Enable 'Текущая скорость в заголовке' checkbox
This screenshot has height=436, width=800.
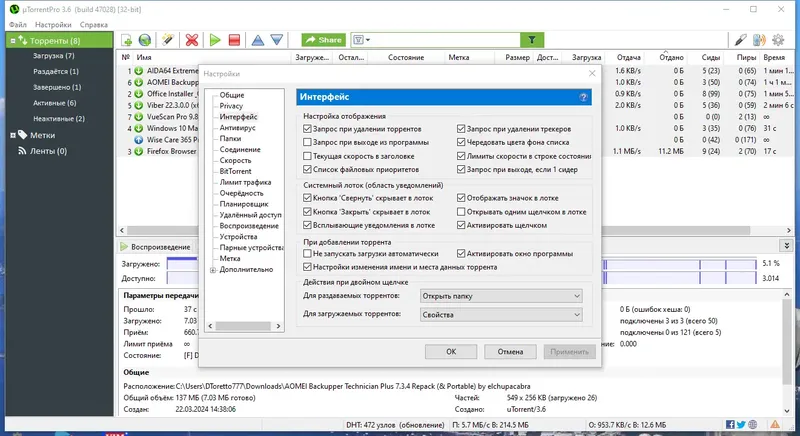click(x=307, y=156)
